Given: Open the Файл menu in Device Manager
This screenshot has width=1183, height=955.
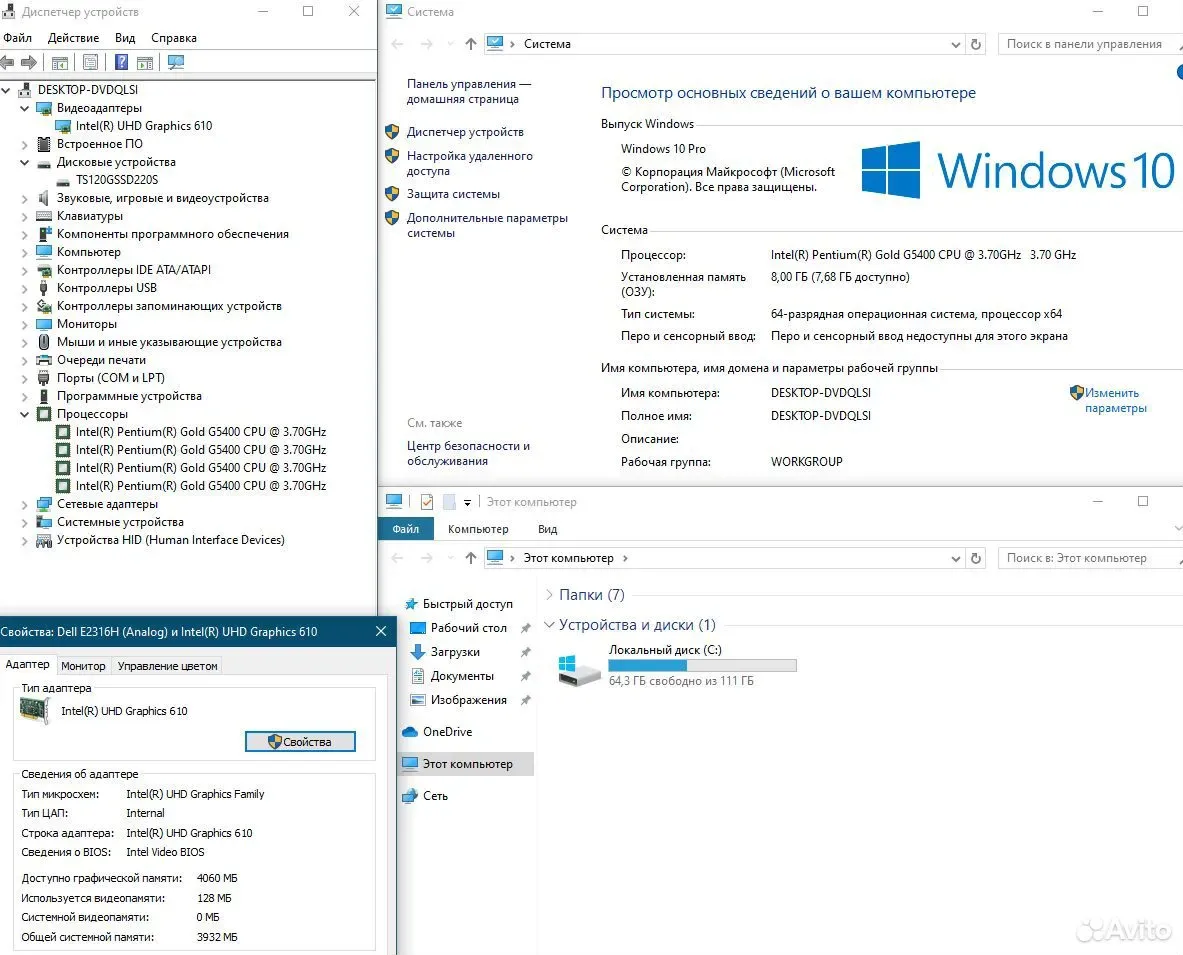Looking at the screenshot, I should pyautogui.click(x=17, y=38).
